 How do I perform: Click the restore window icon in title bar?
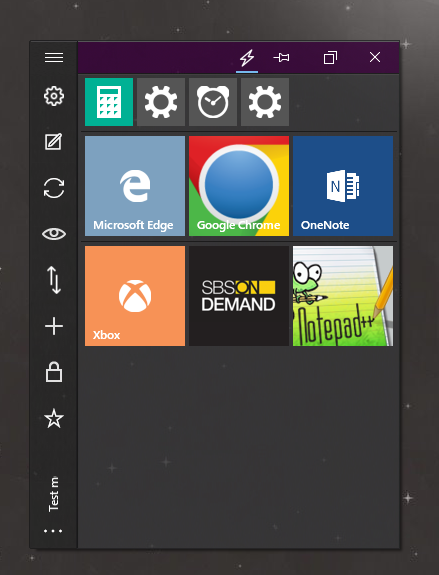click(330, 58)
